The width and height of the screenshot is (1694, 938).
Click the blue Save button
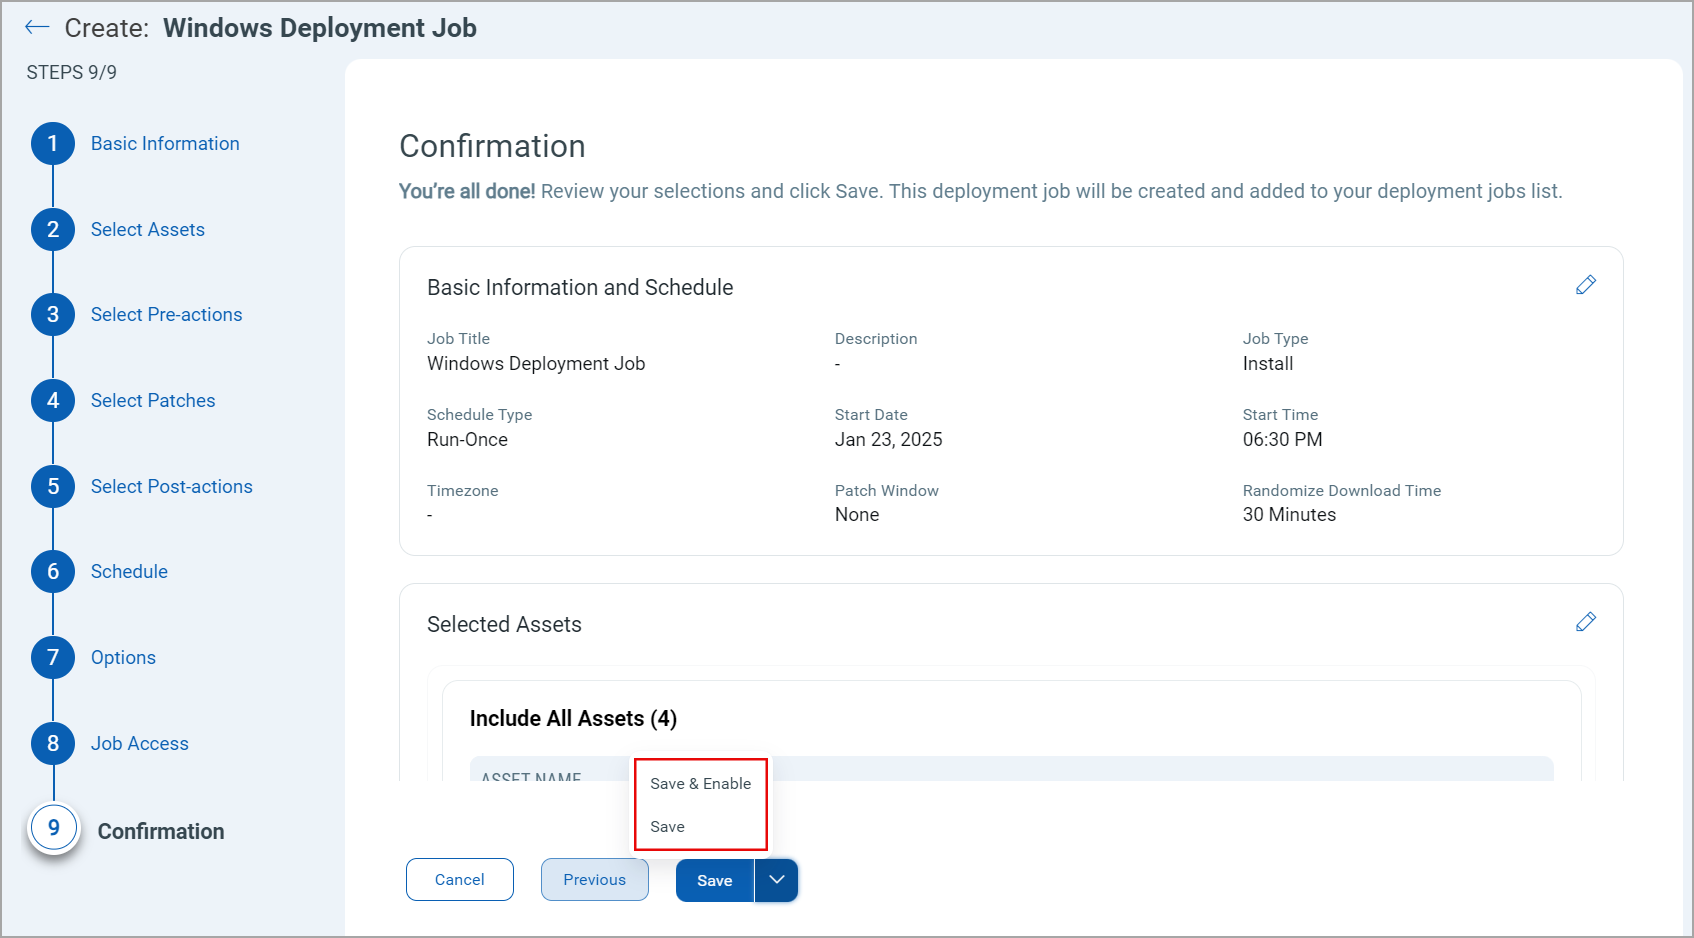713,880
